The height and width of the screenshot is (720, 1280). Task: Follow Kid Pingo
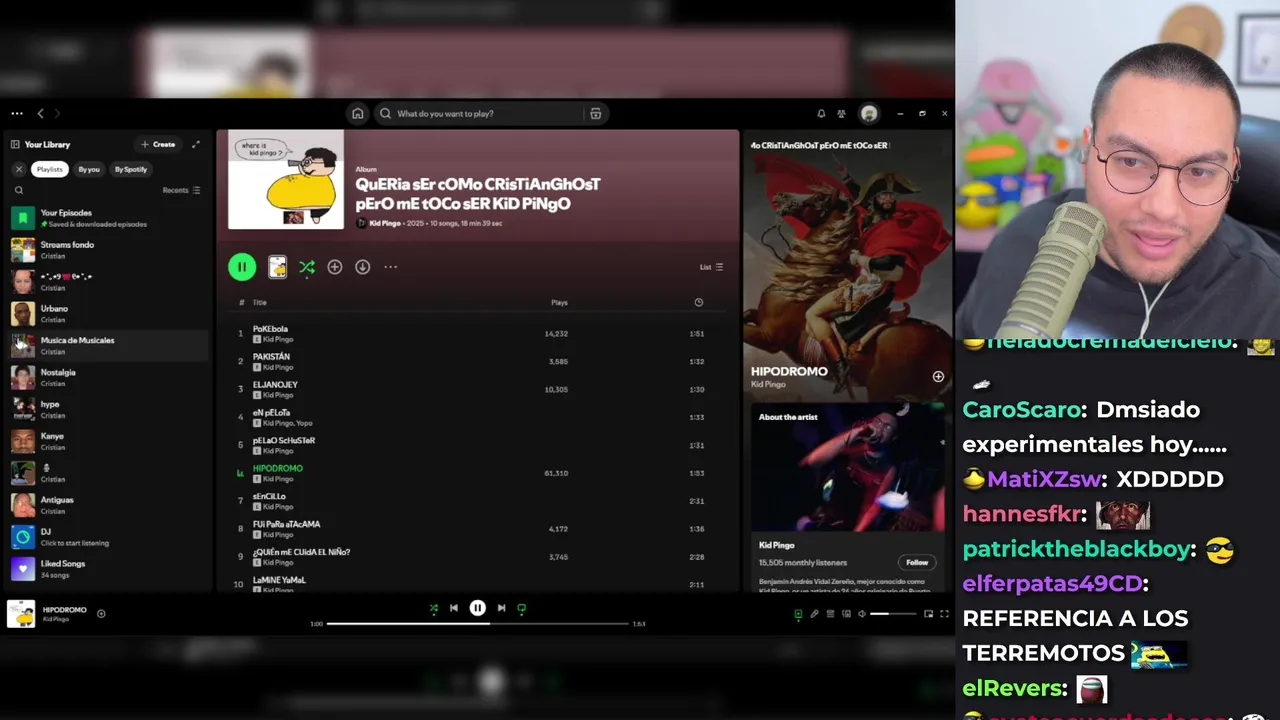coord(917,562)
